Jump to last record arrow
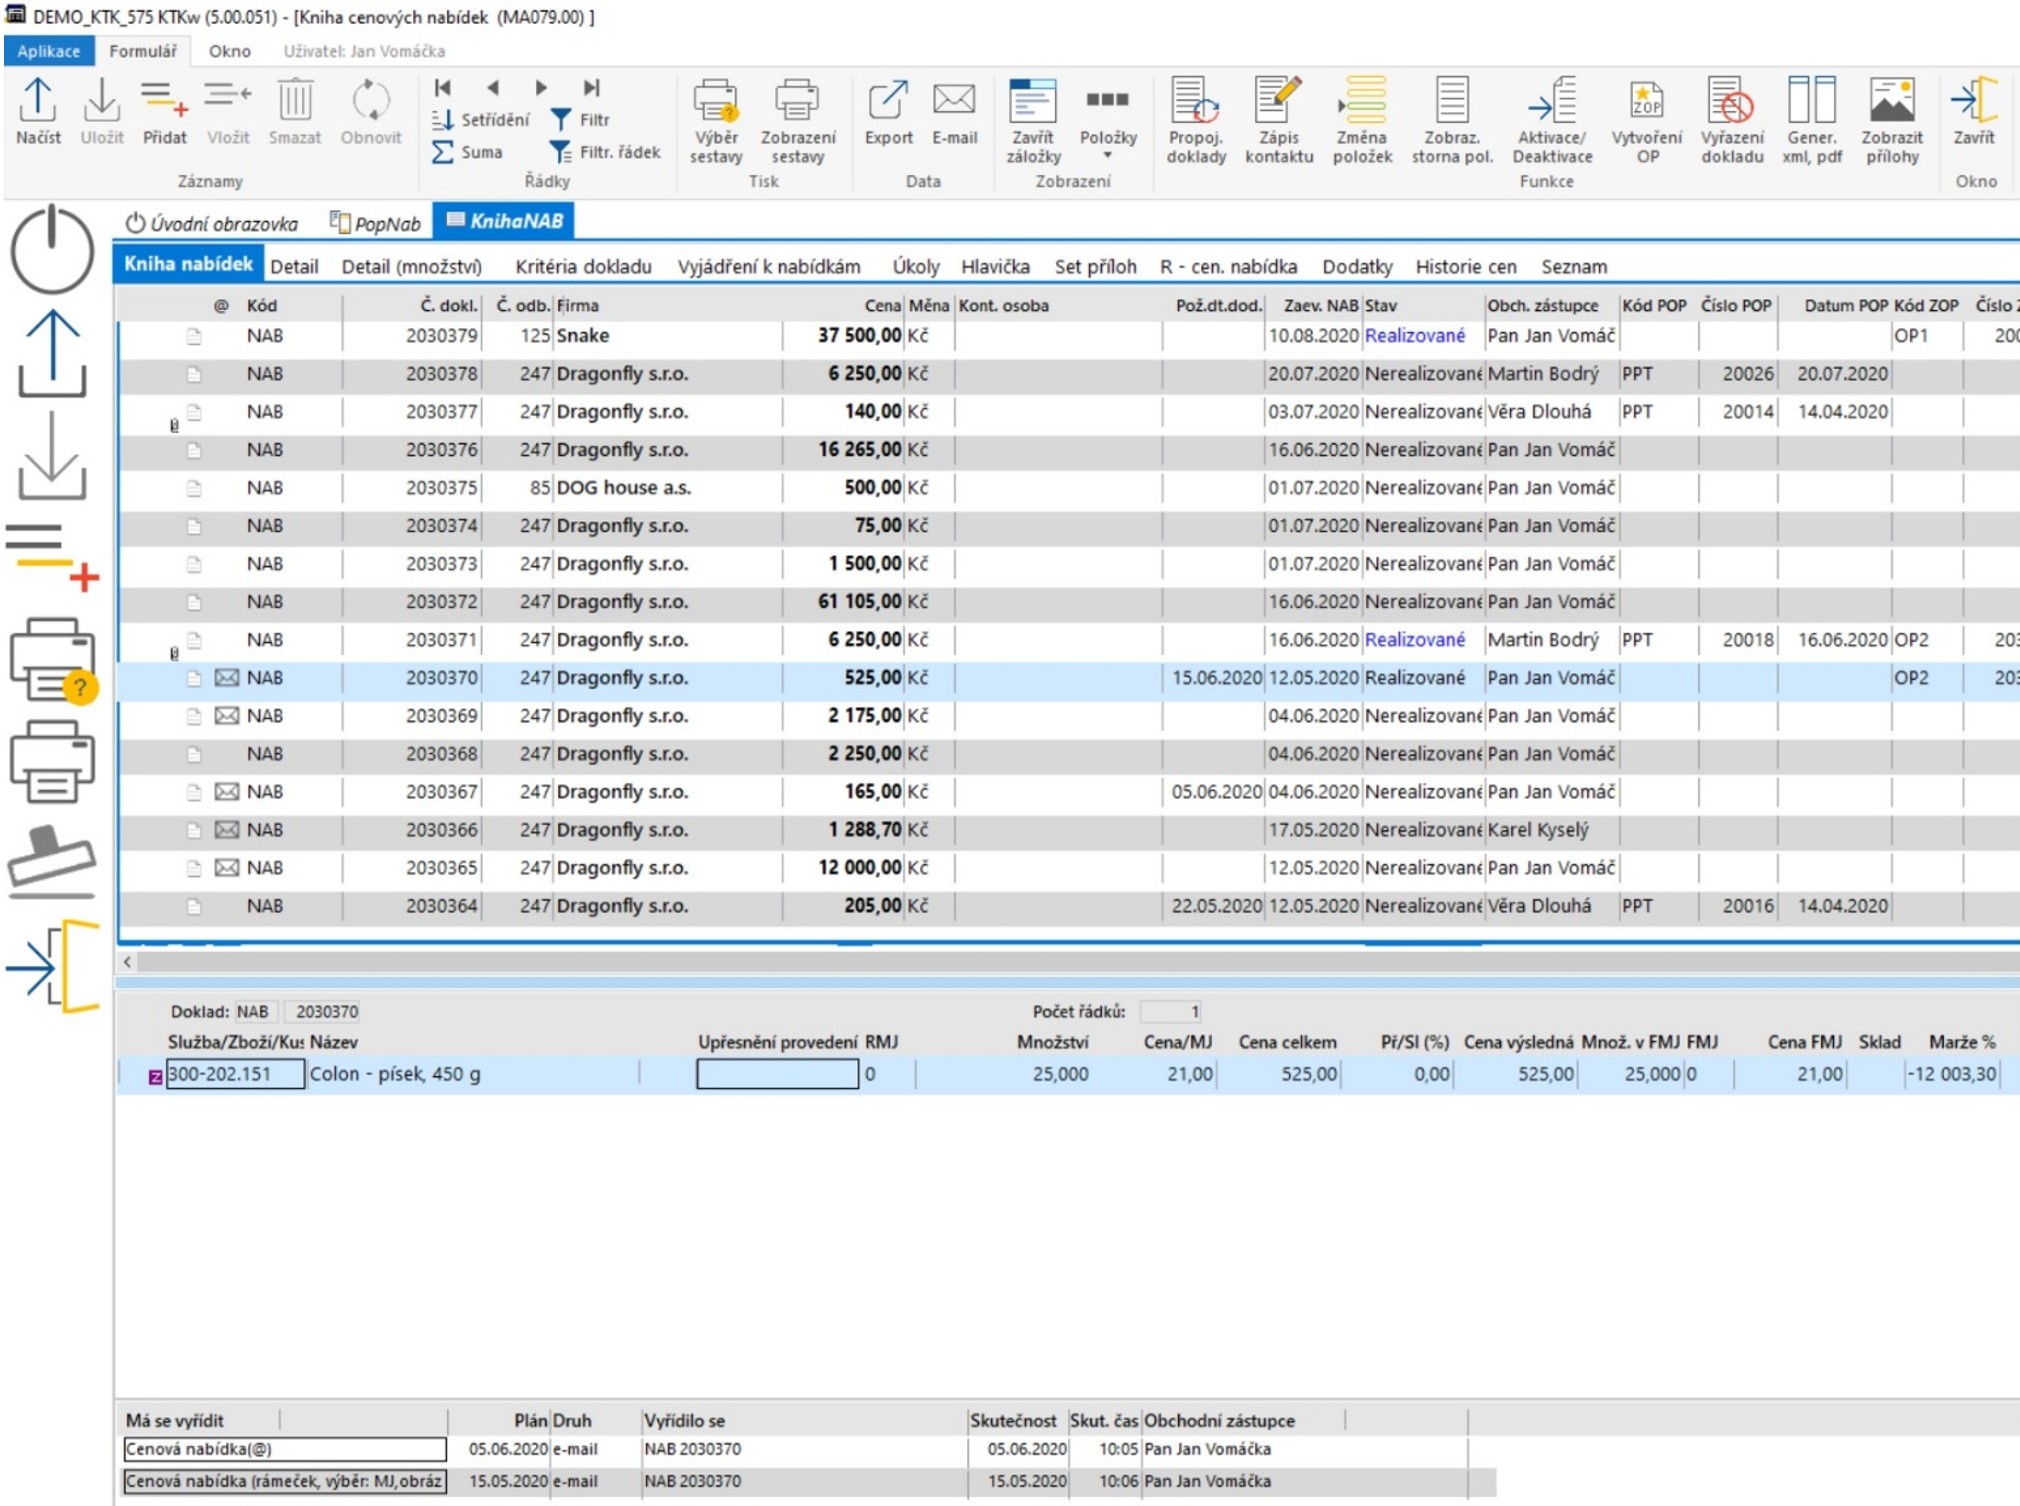Viewport: 2020px width, 1506px height. point(592,88)
